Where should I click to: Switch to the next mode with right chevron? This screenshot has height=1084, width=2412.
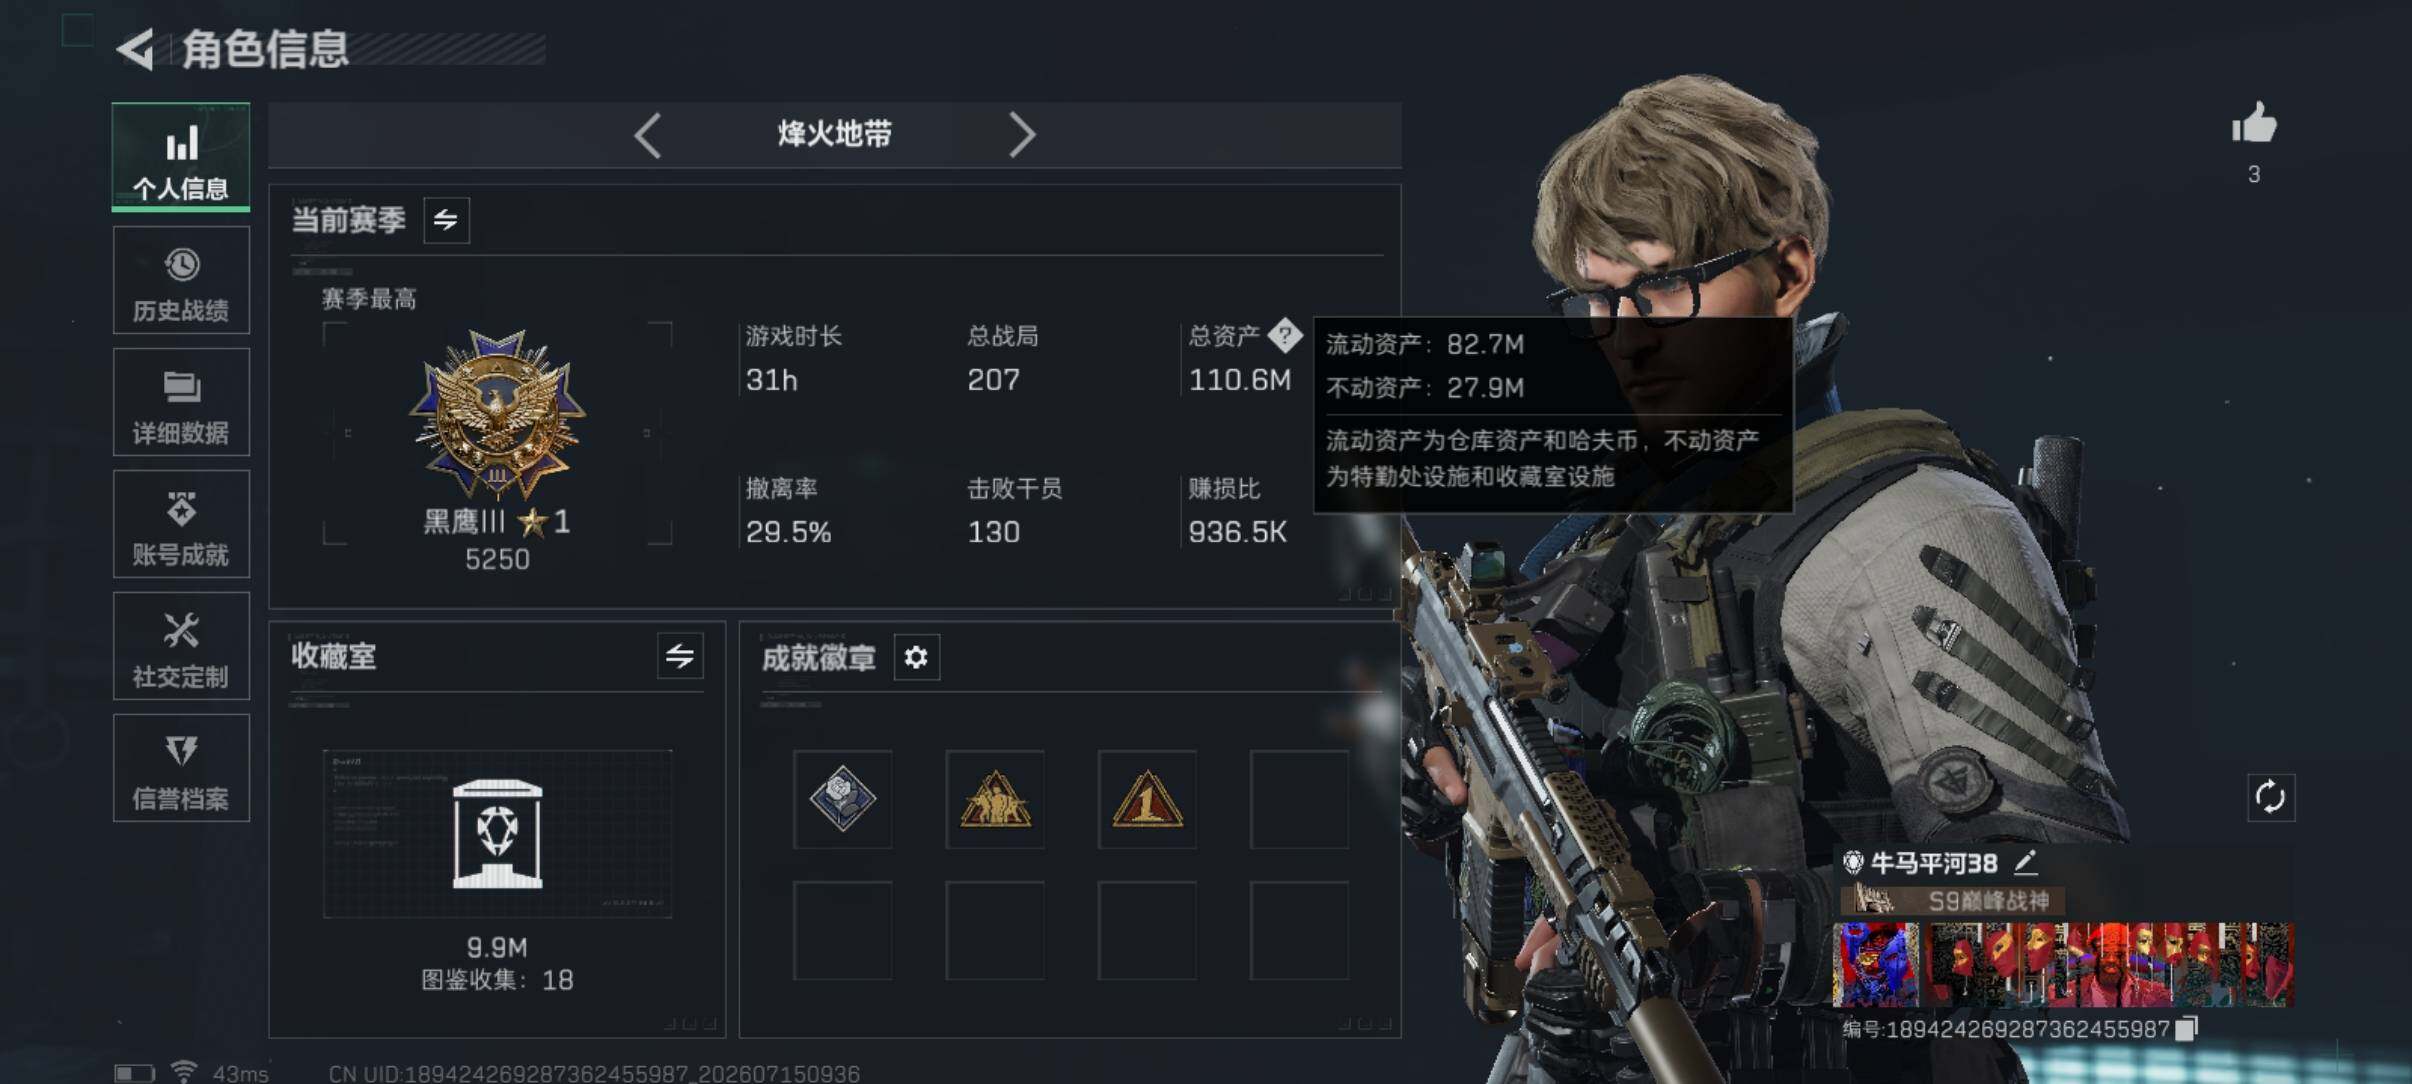(x=1021, y=135)
